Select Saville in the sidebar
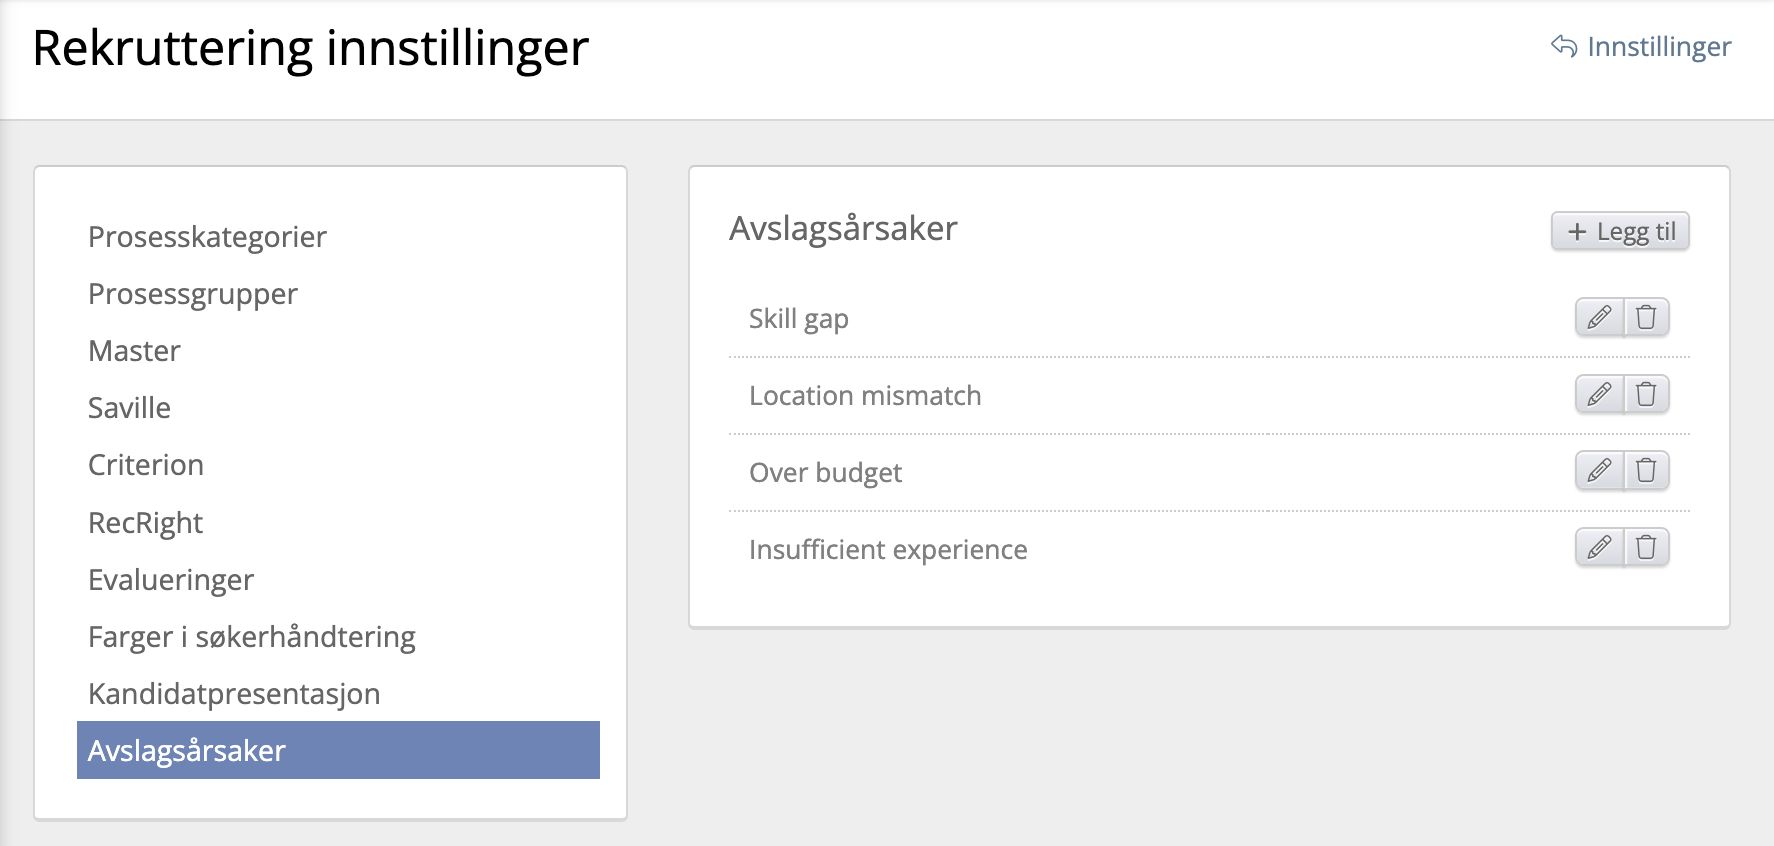 coord(129,408)
